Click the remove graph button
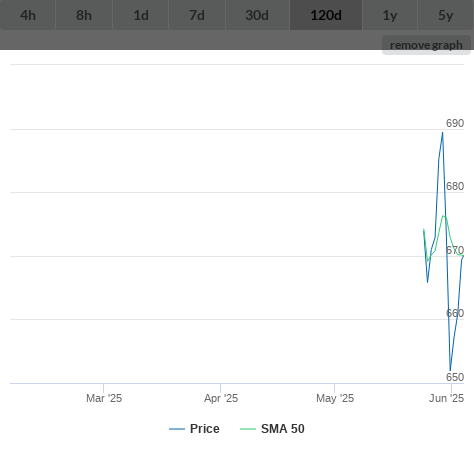The image size is (474, 455). pos(426,45)
